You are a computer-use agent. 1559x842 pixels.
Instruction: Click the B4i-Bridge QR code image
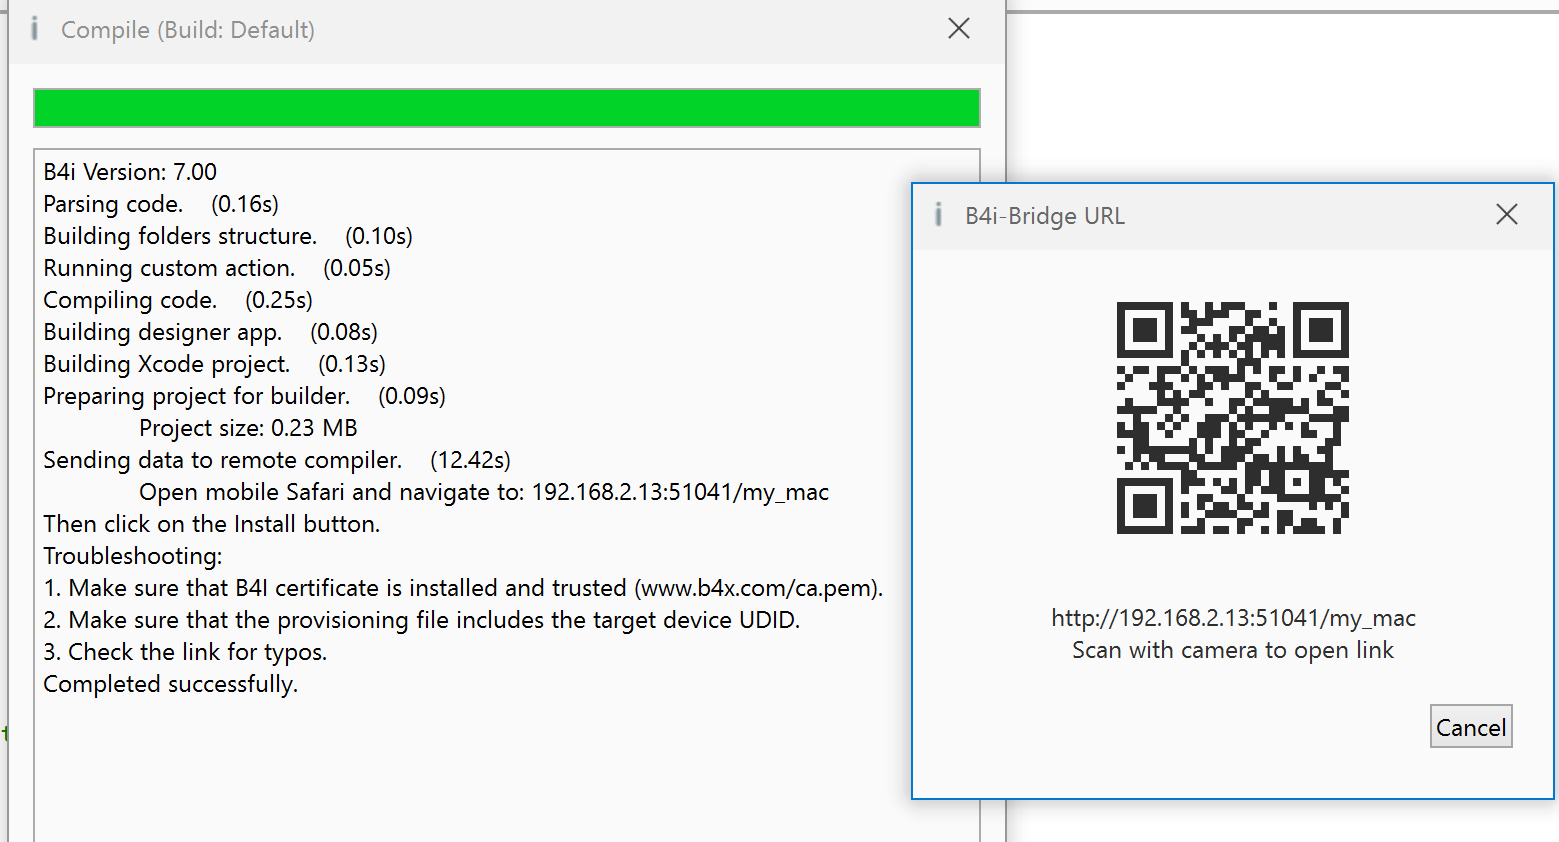pyautogui.click(x=1232, y=418)
